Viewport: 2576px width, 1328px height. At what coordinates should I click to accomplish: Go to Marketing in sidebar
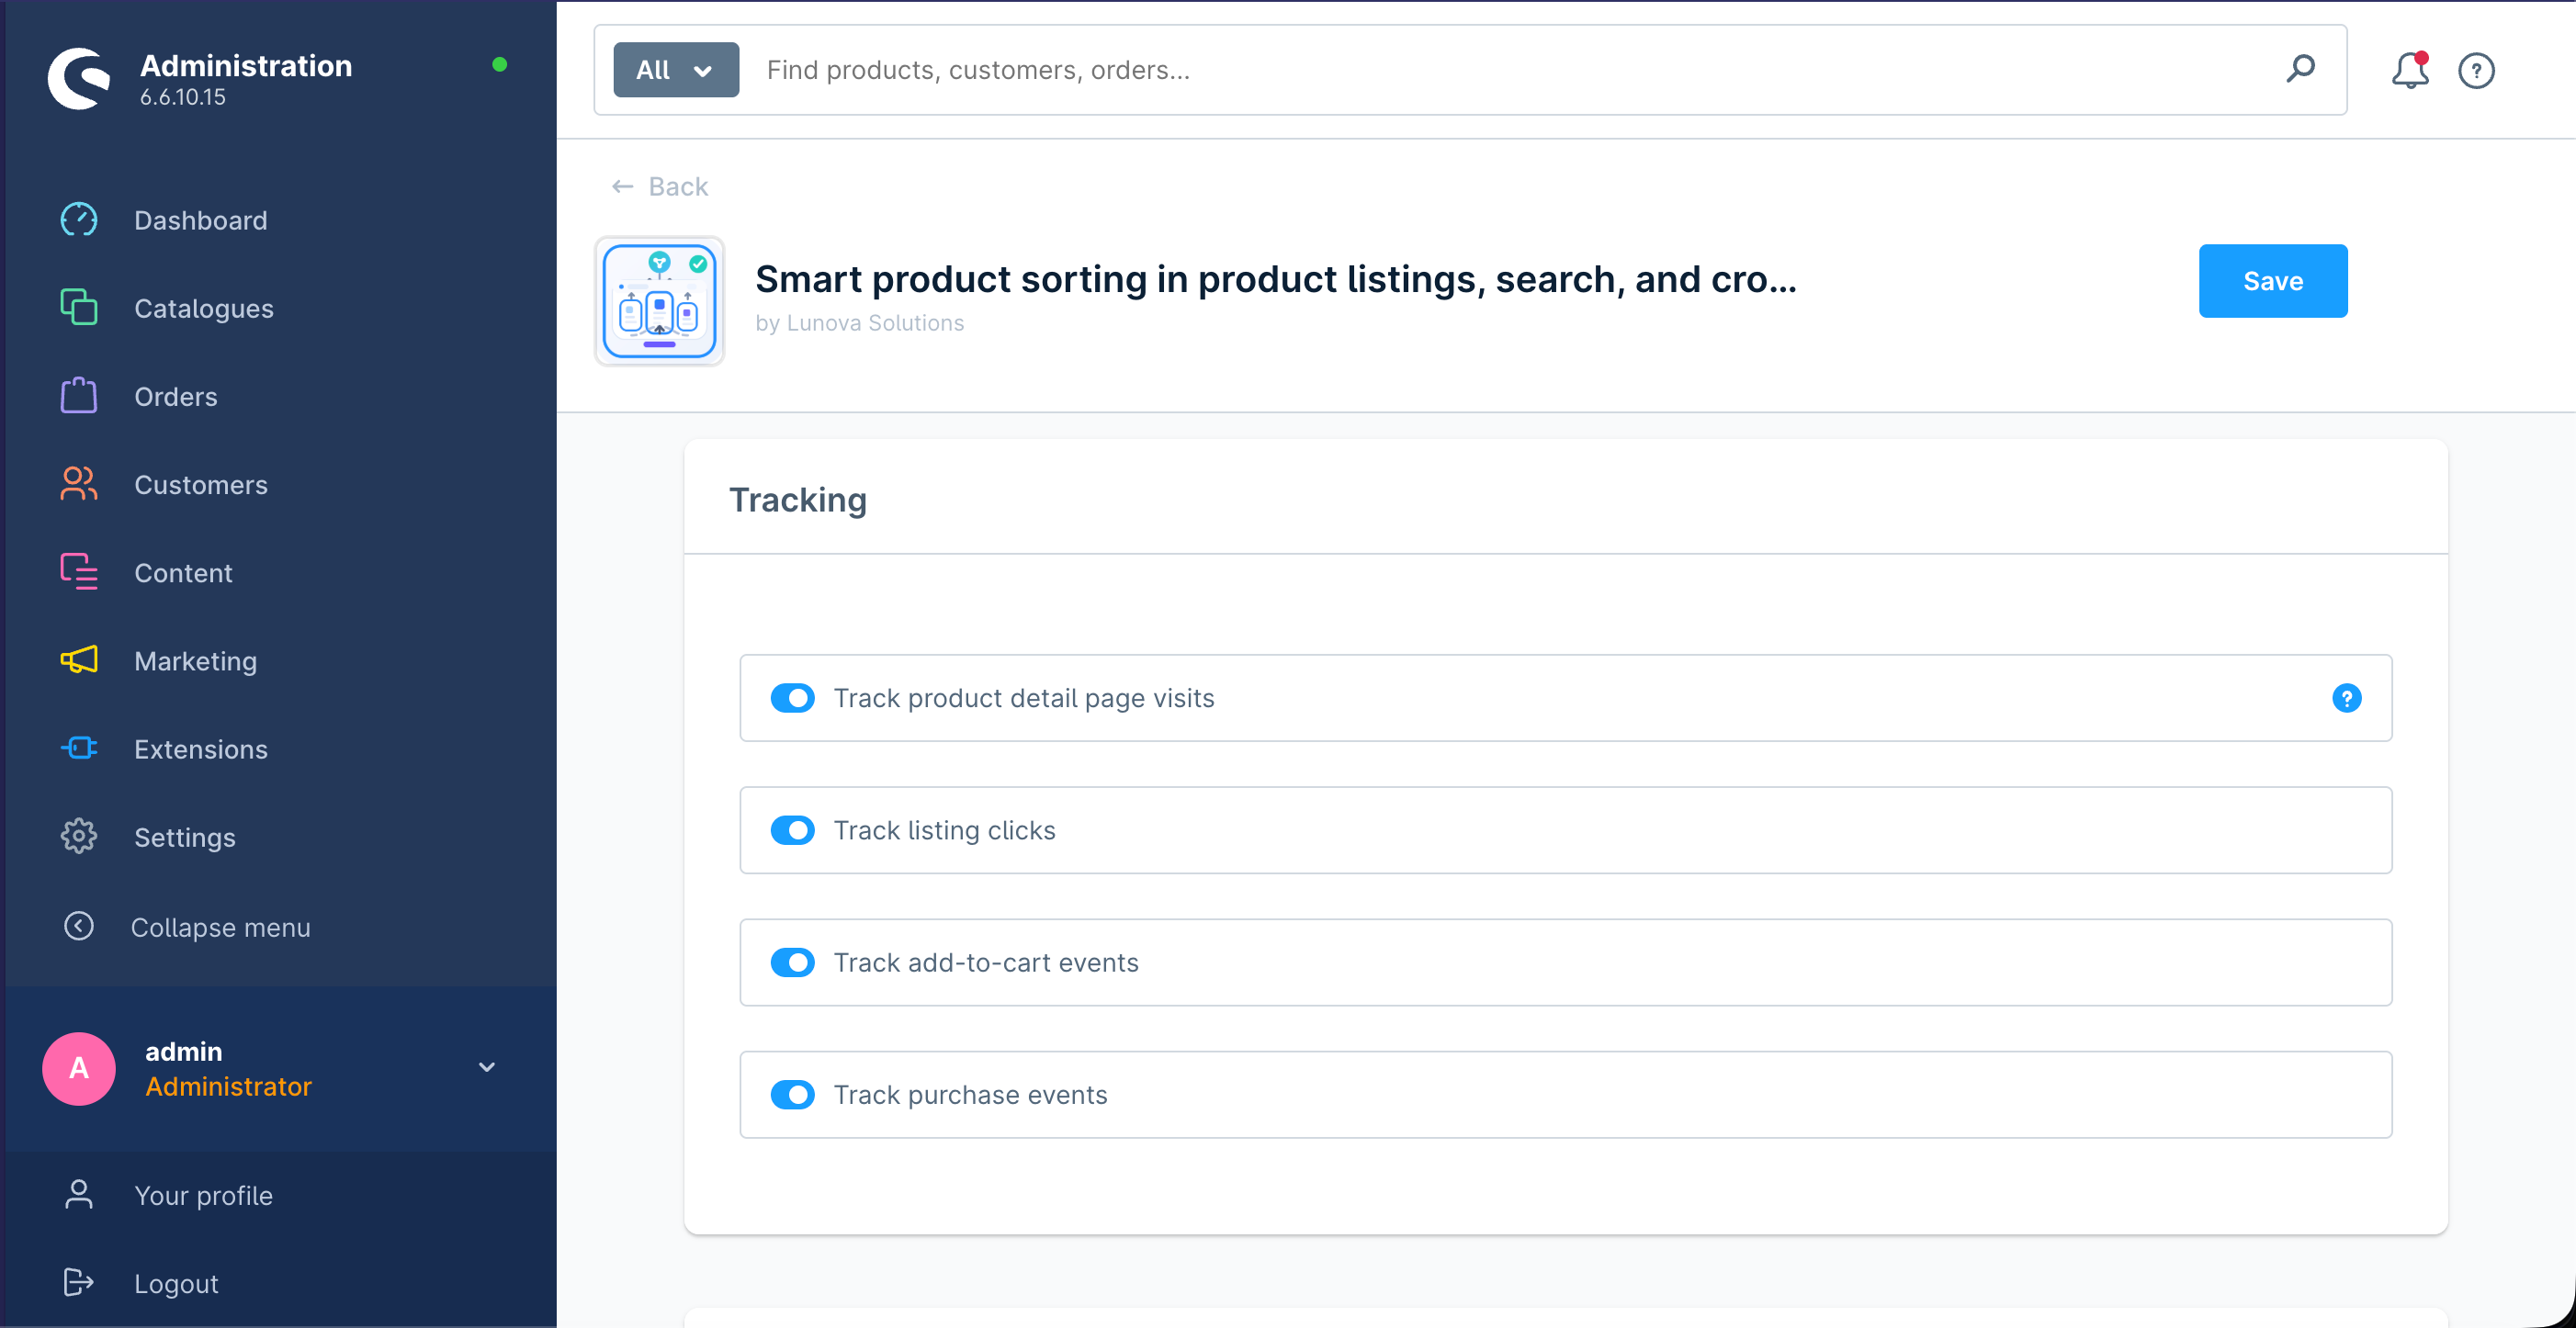tap(195, 661)
